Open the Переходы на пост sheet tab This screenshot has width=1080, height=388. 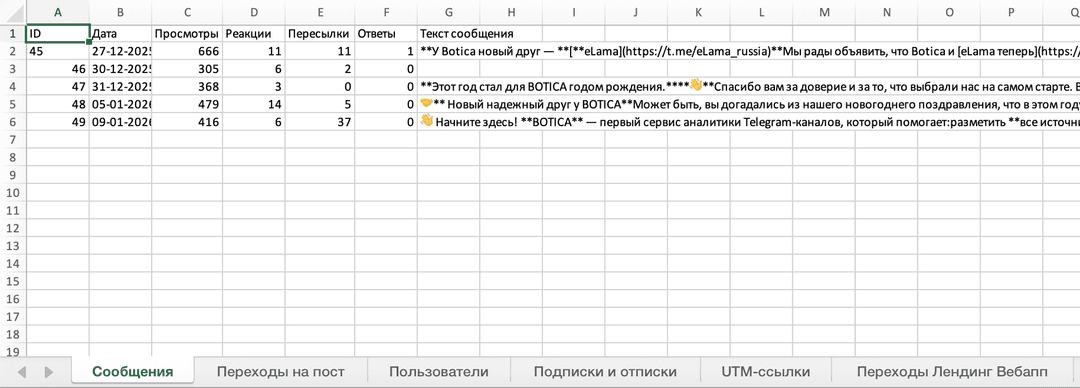[280, 372]
